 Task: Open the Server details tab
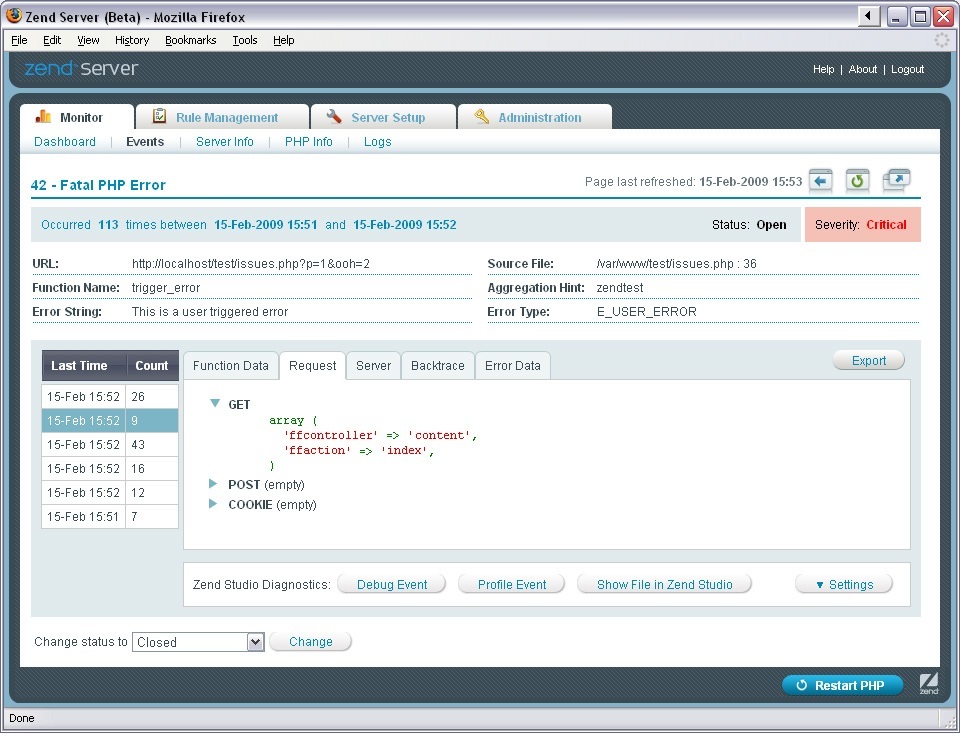[373, 365]
